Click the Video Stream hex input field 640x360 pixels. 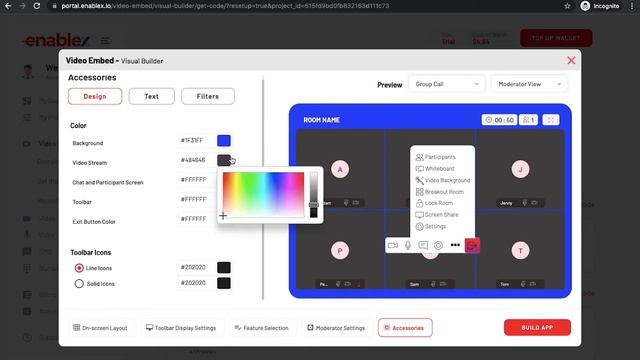pyautogui.click(x=195, y=160)
